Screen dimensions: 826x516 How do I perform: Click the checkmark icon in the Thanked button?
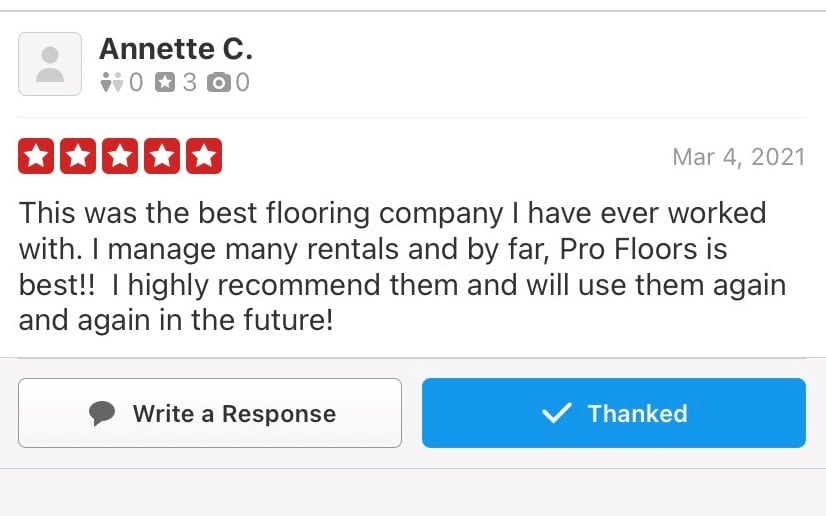coord(555,413)
